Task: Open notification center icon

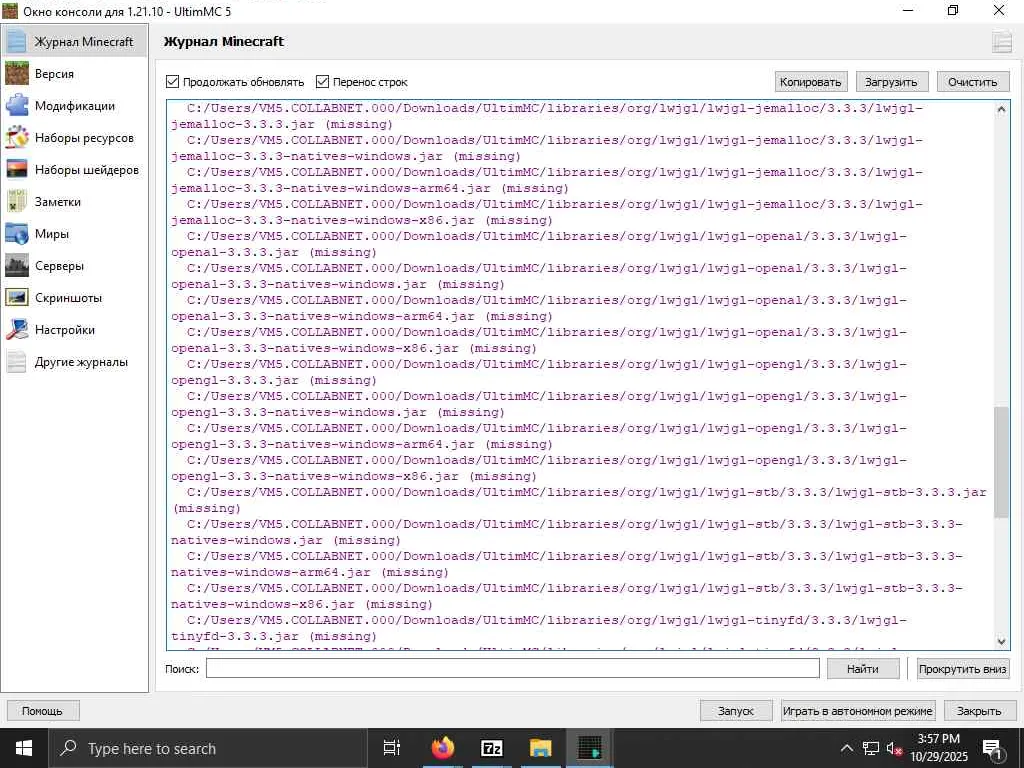Action: point(991,748)
